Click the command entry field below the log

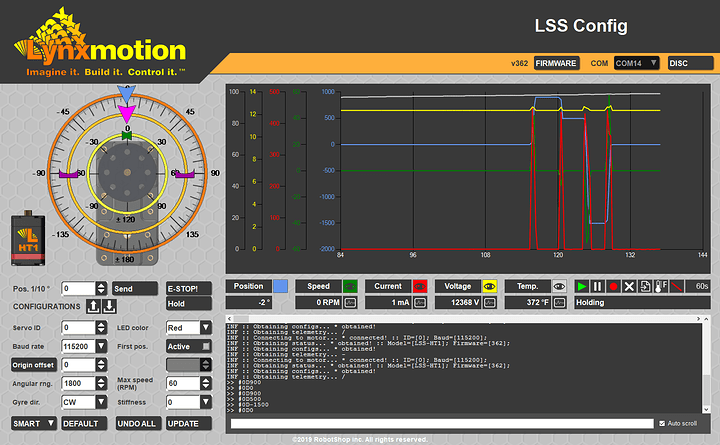[442, 423]
